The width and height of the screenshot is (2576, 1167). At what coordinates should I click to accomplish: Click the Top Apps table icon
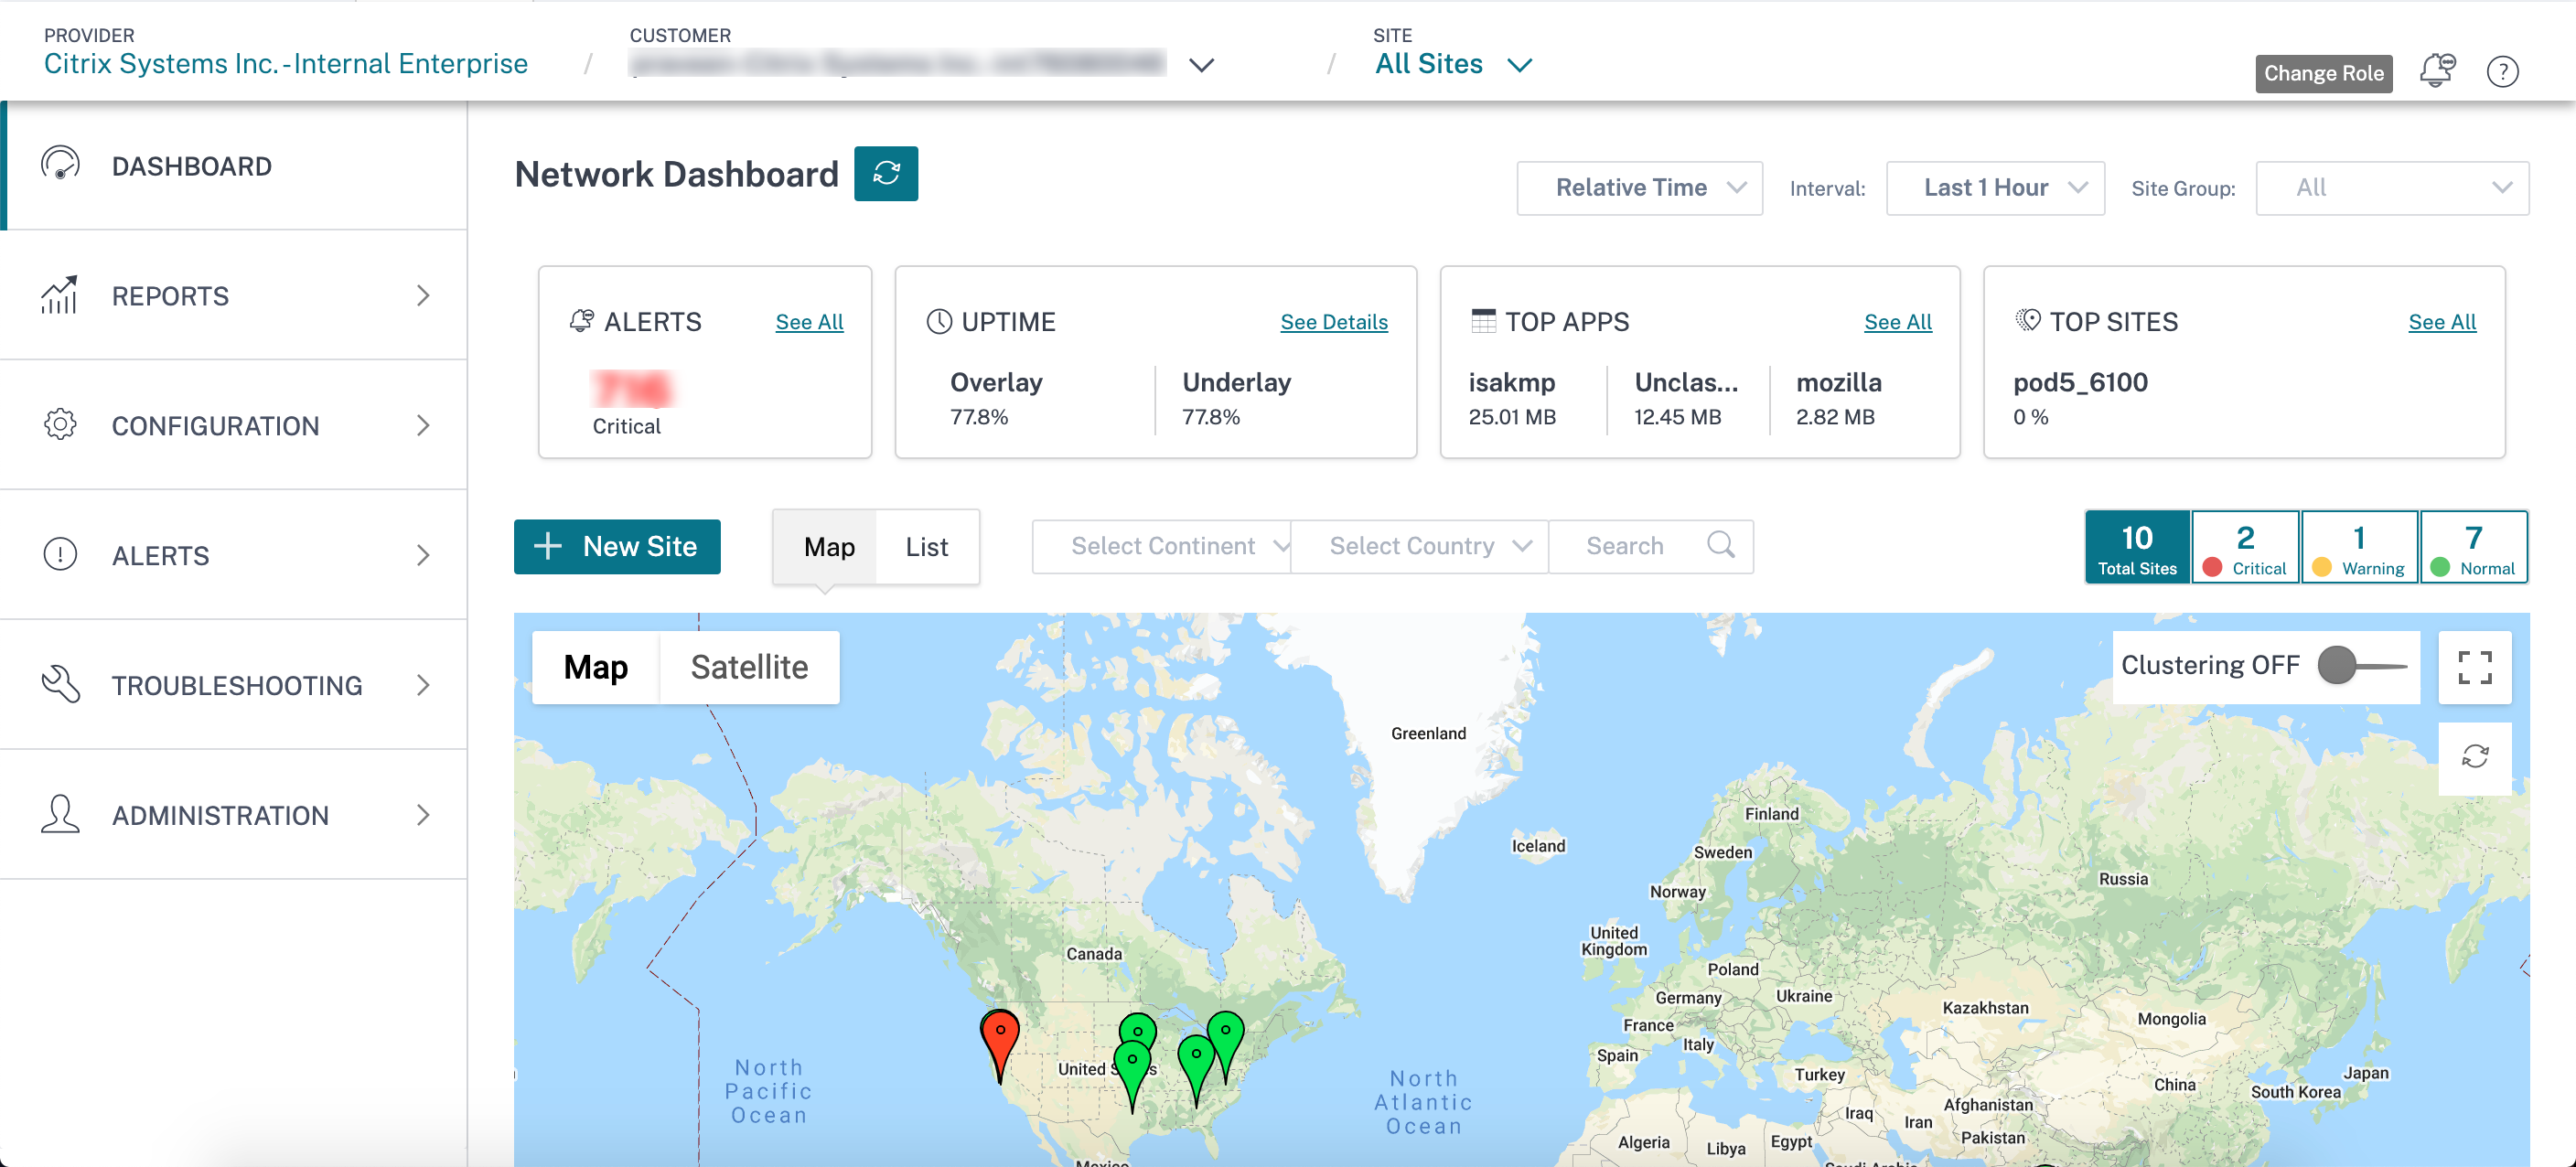click(x=1484, y=321)
